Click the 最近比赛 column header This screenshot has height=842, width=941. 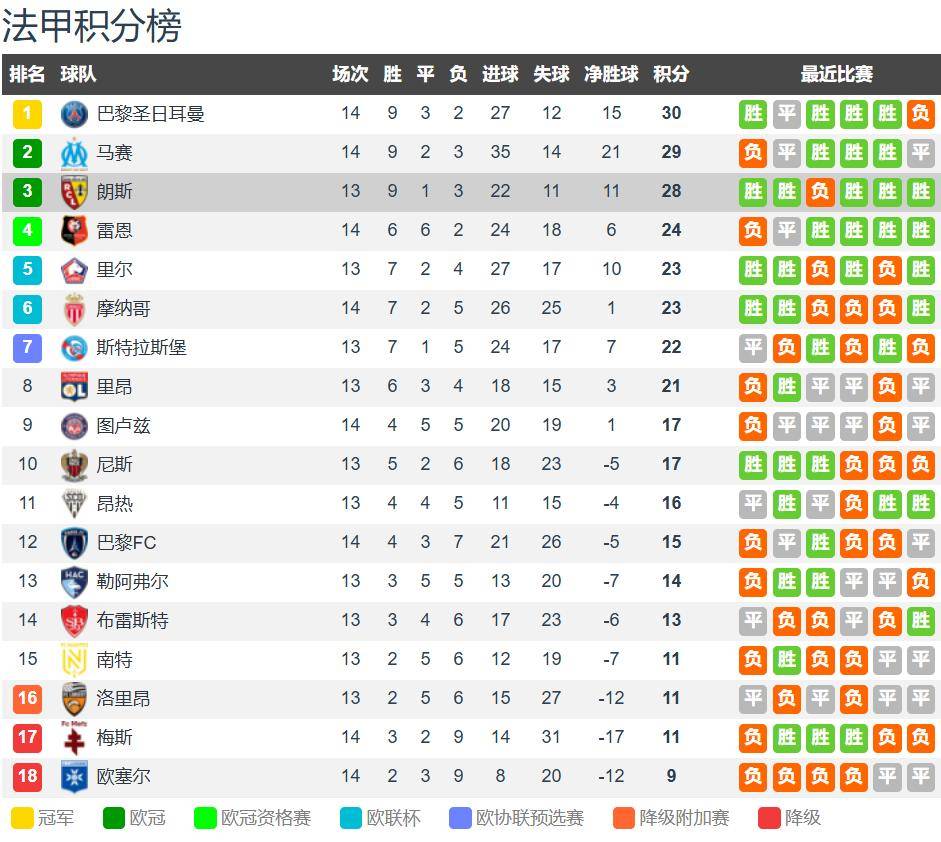coord(836,74)
